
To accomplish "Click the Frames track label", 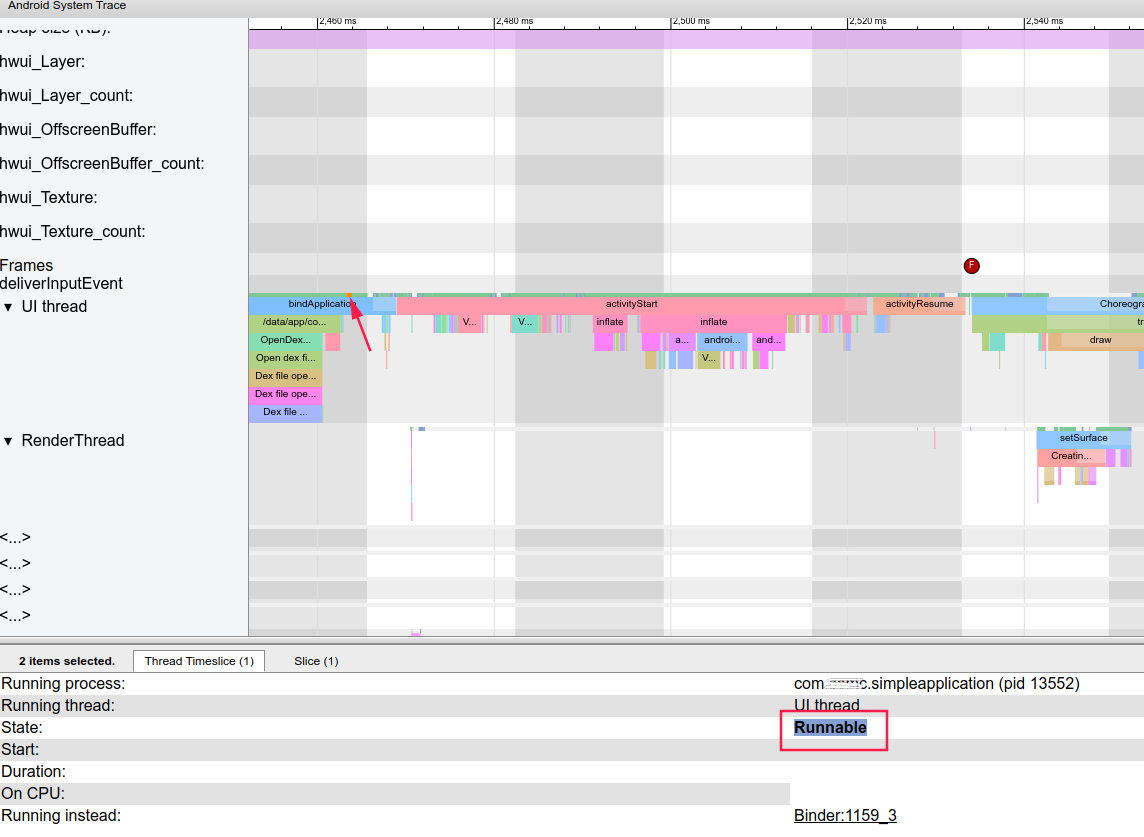I will click(x=26, y=266).
